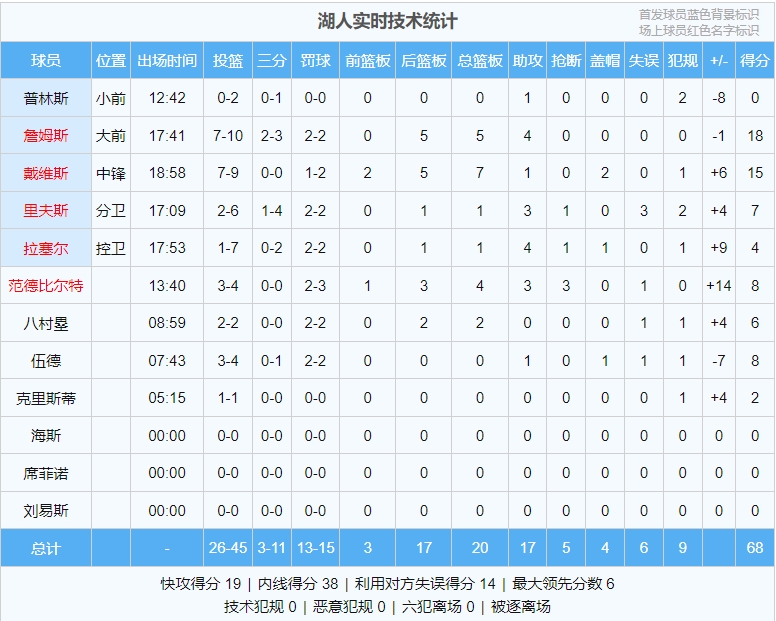Click the 被逐离场 summary text
Image resolution: width=776 pixels, height=621 pixels.
(x=521, y=607)
